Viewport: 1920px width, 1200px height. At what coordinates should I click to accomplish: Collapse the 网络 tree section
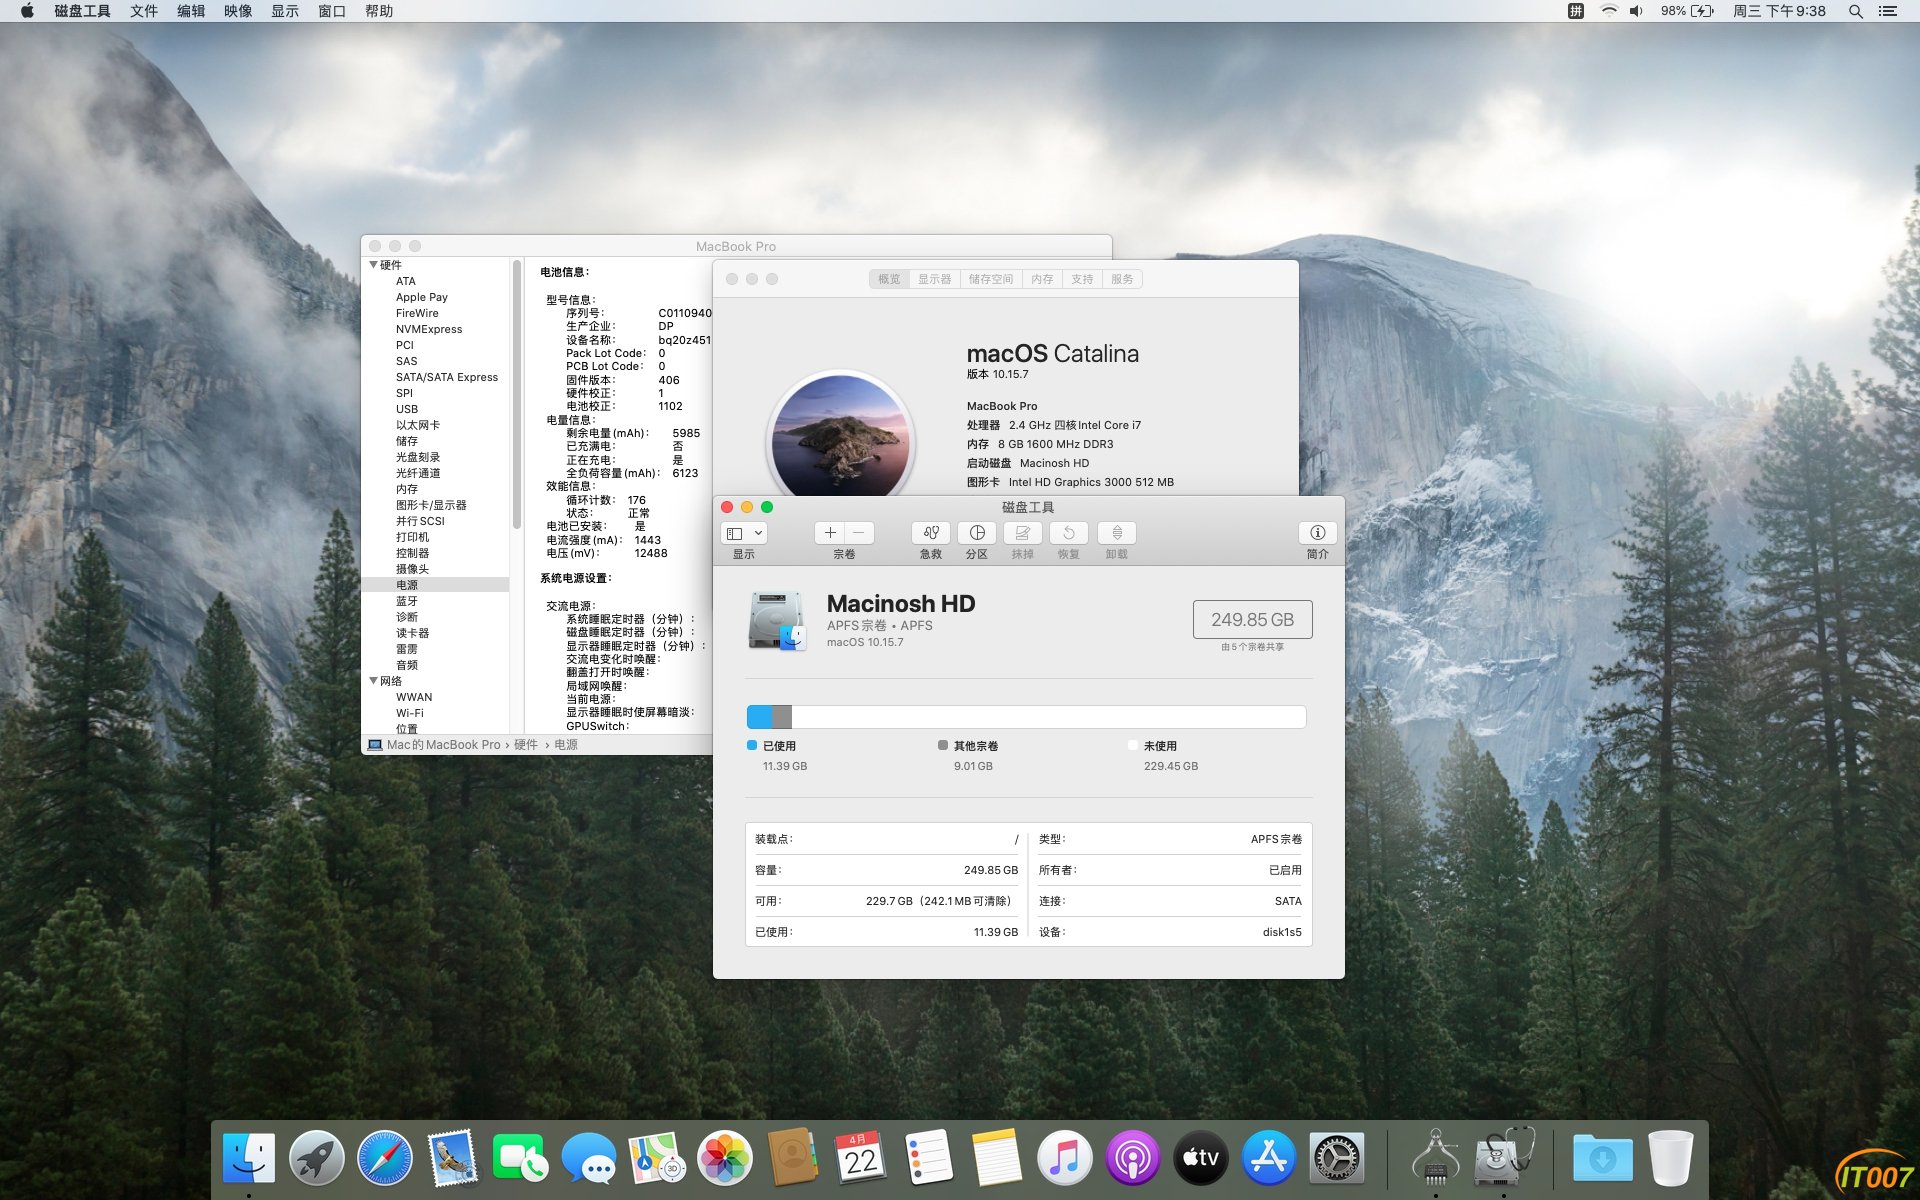coord(373,681)
